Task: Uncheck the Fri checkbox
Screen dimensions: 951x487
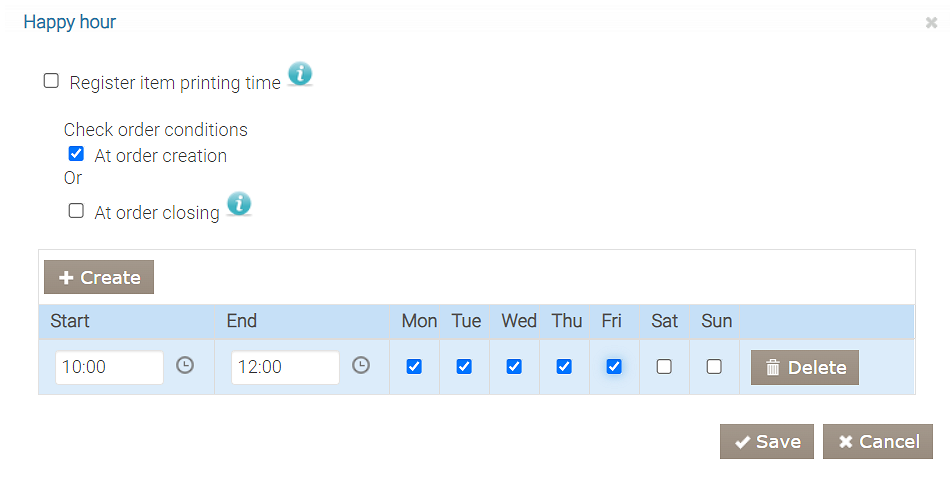Action: tap(614, 367)
